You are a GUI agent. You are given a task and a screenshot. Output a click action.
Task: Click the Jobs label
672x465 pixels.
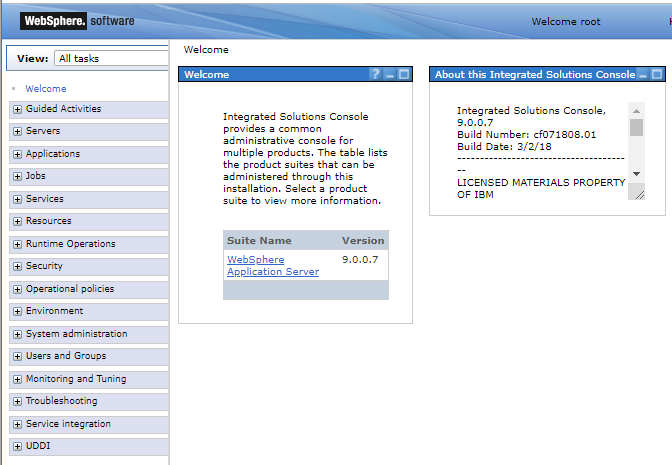click(x=36, y=176)
